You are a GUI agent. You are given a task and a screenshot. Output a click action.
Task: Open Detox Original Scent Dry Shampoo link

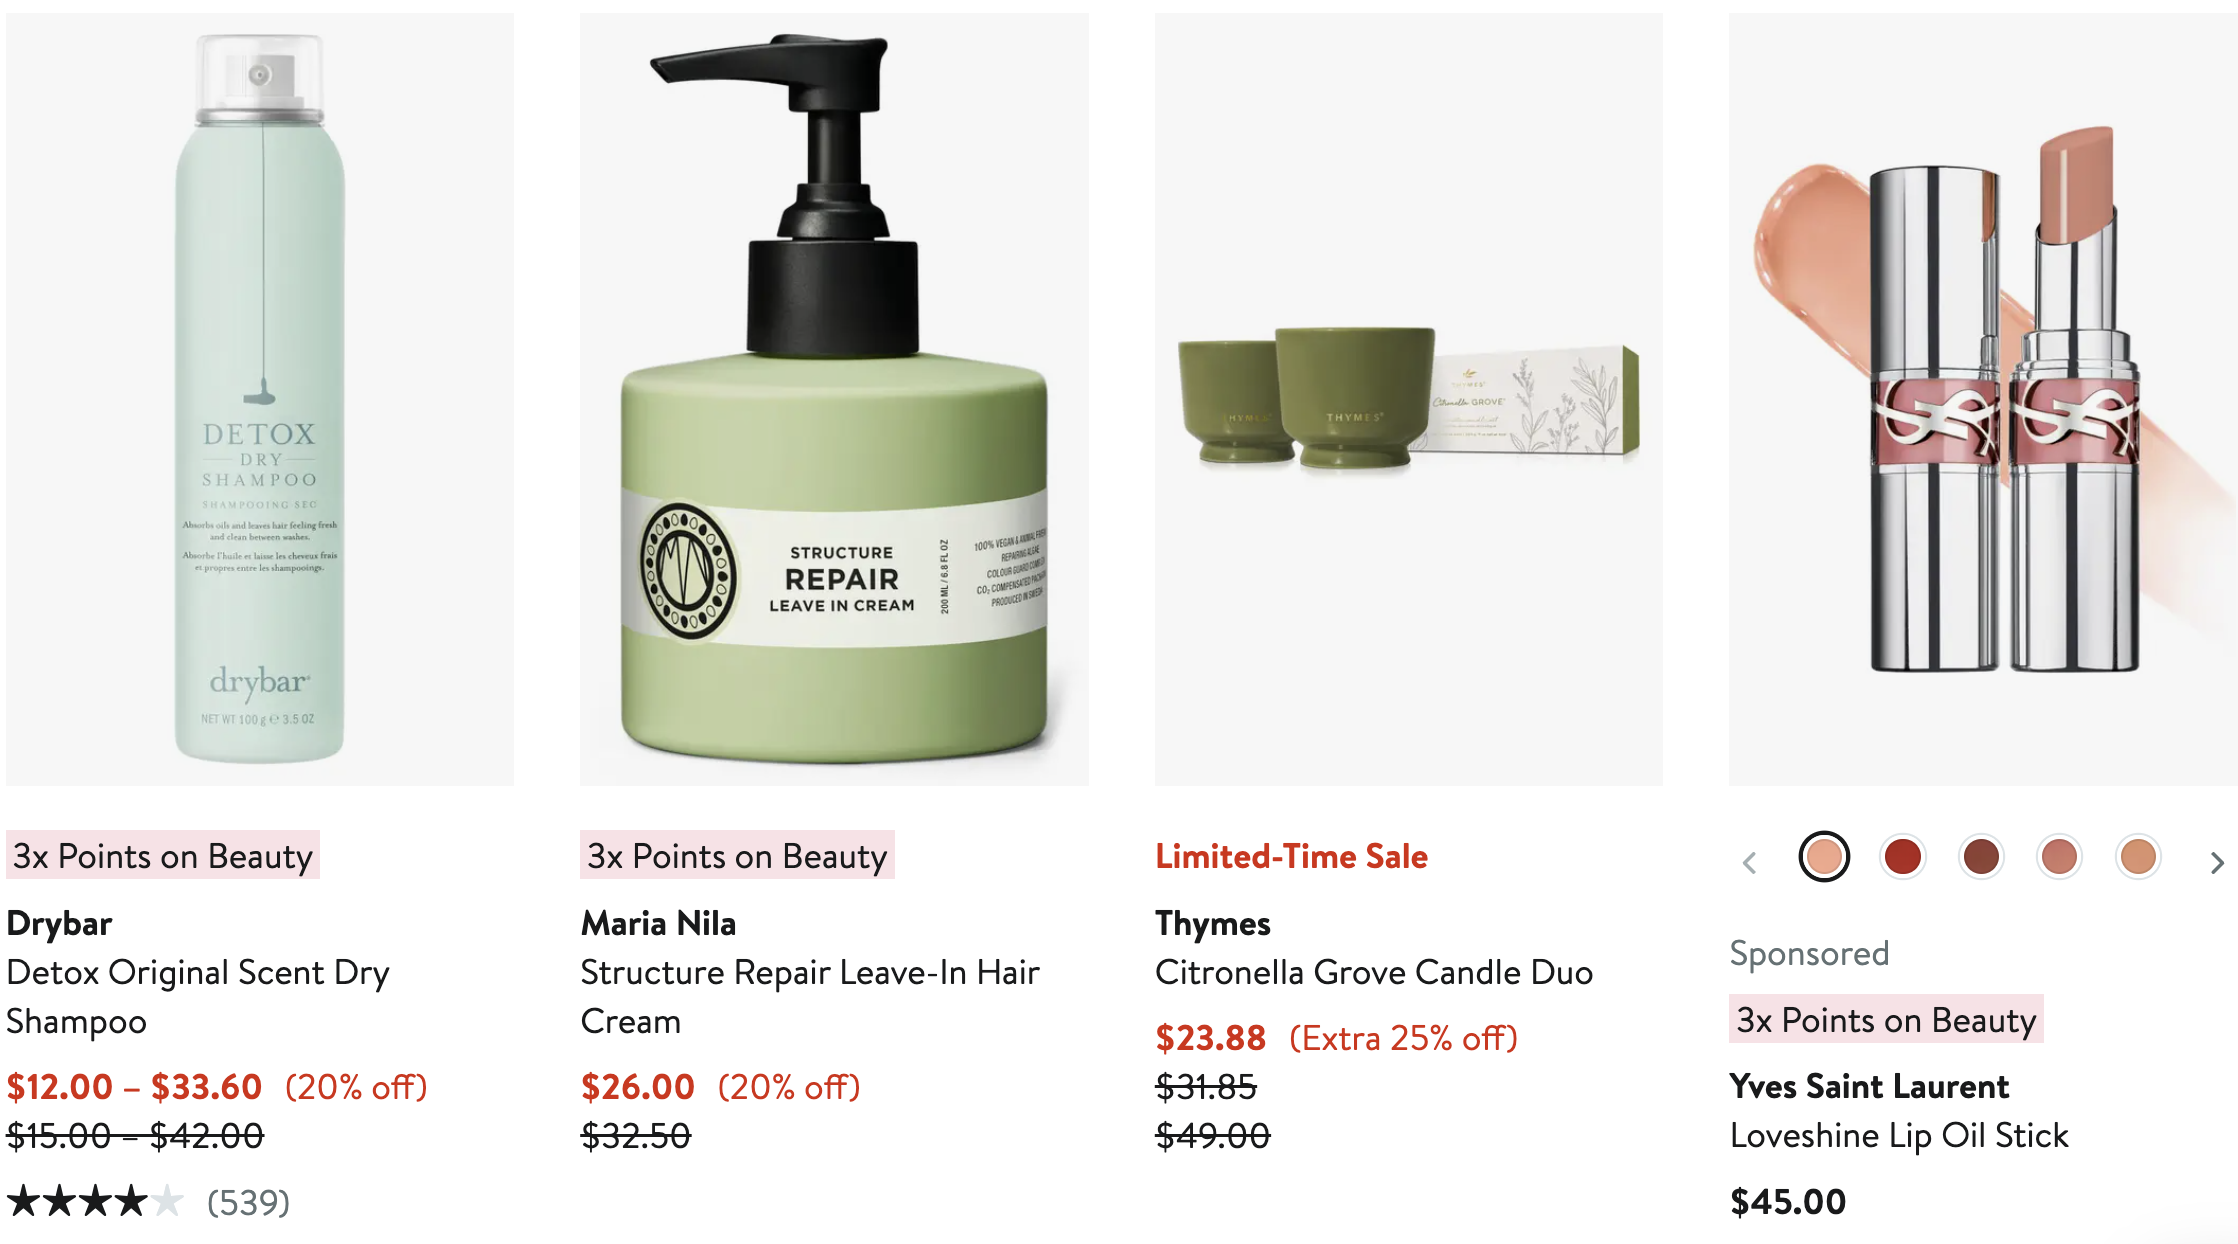click(x=198, y=997)
